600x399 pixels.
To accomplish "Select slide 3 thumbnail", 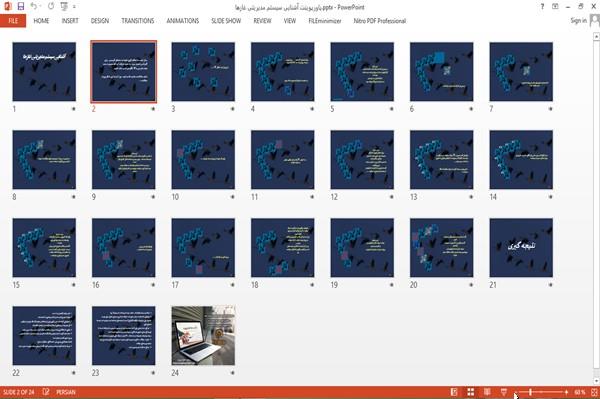I will pos(203,72).
